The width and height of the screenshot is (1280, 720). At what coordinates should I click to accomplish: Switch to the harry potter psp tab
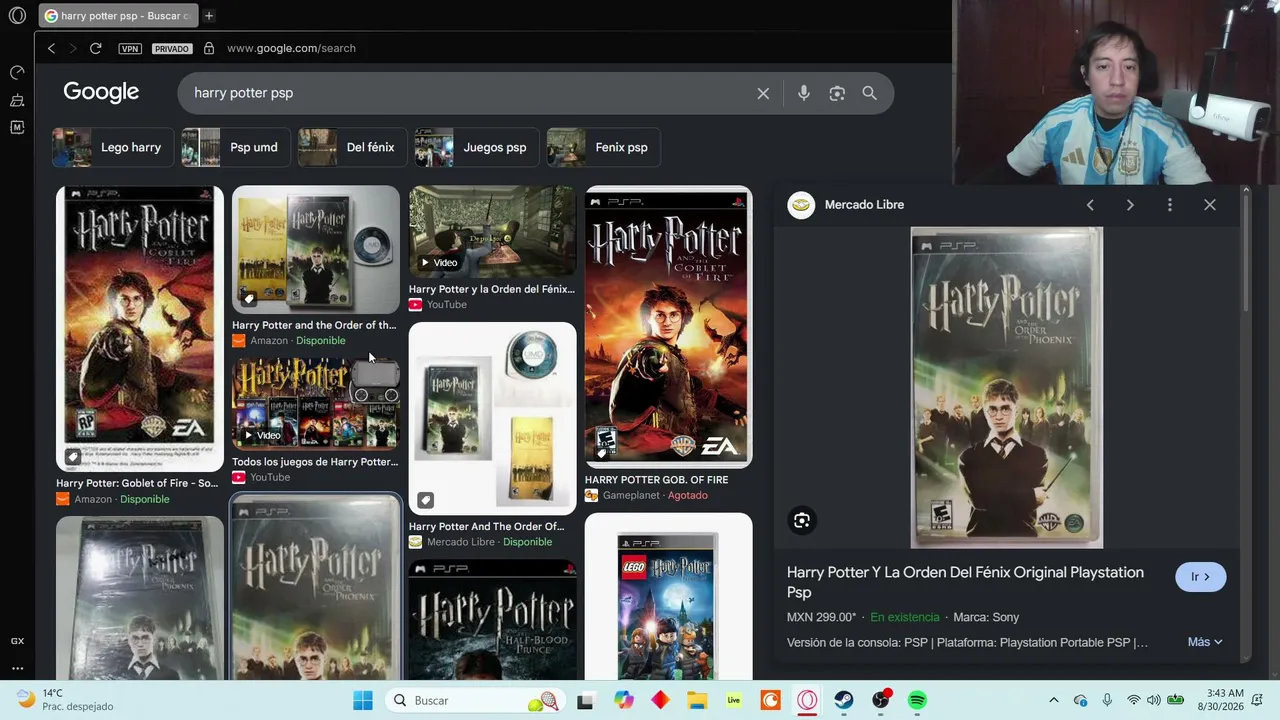coord(119,16)
